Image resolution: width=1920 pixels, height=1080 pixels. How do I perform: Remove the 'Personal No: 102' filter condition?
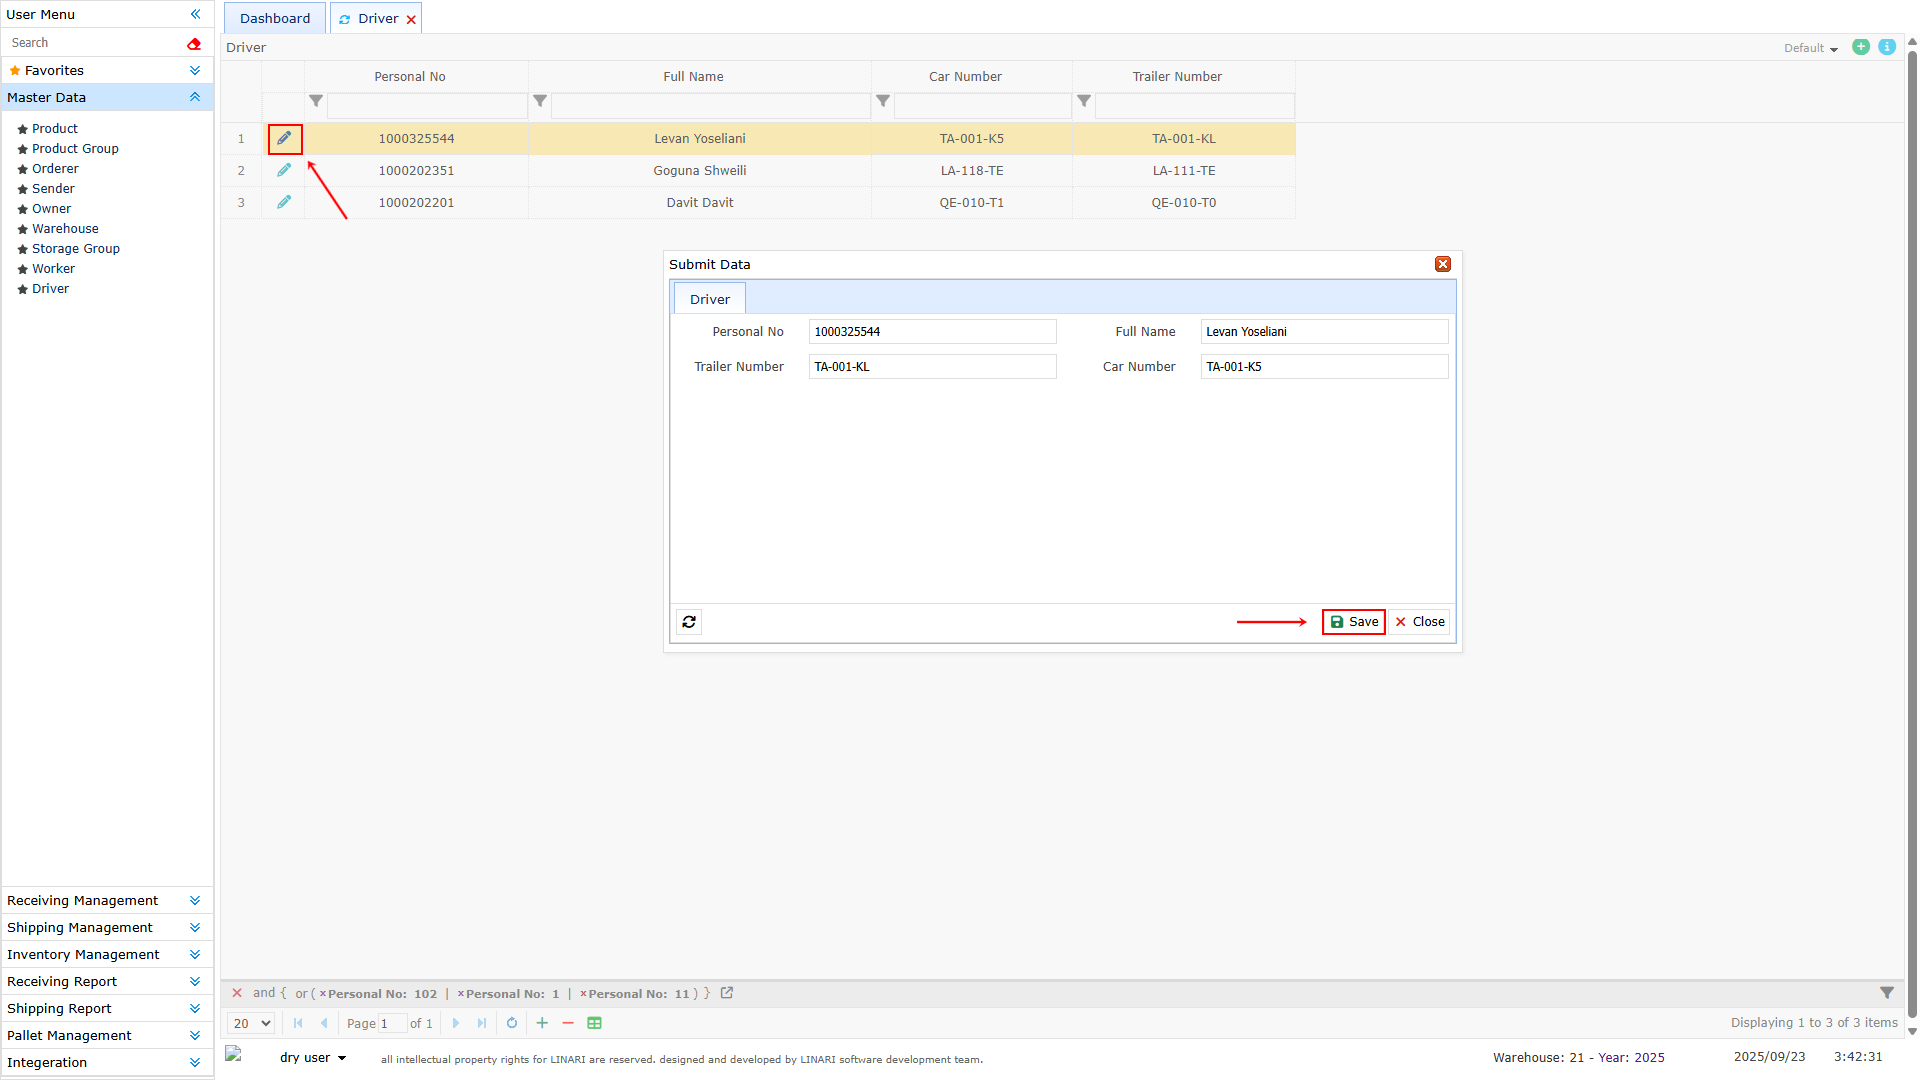coord(323,994)
